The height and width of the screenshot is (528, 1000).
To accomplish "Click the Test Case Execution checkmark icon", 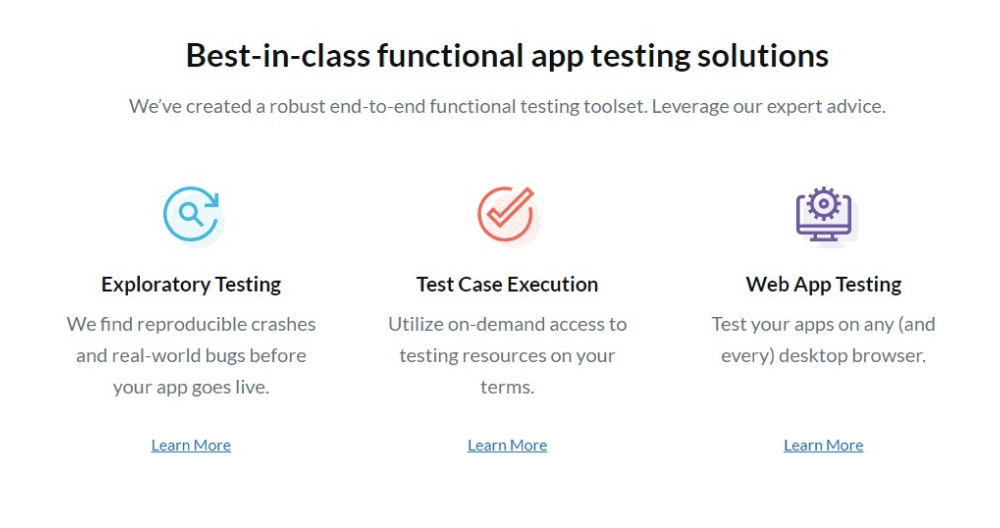I will tap(507, 214).
